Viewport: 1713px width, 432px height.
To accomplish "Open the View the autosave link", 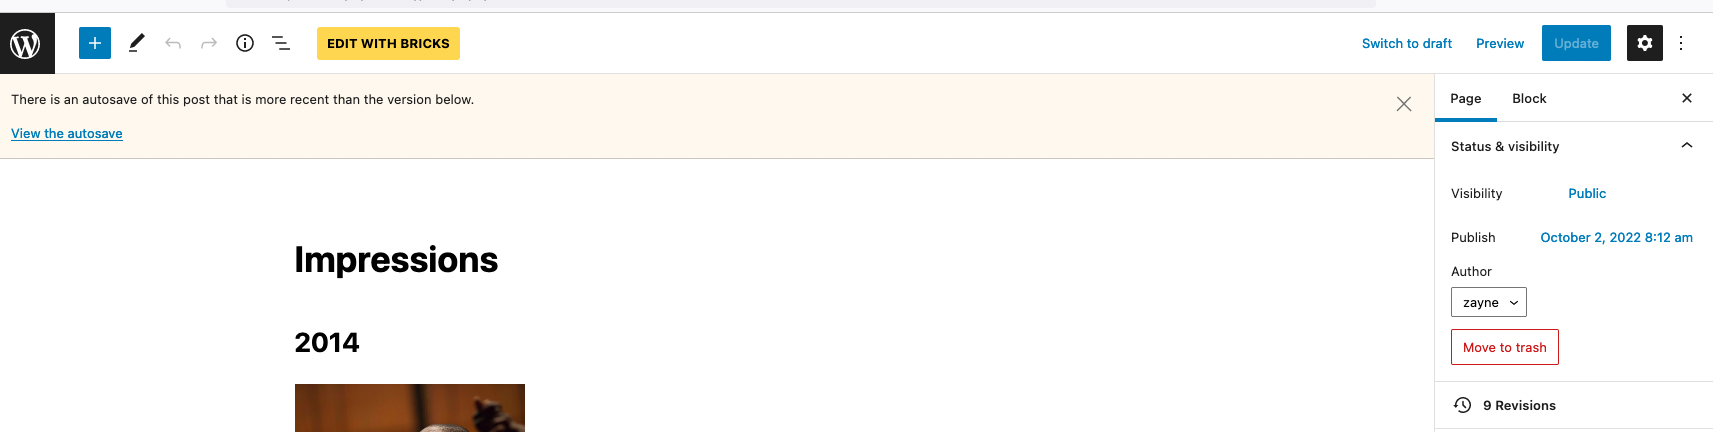I will pyautogui.click(x=67, y=133).
